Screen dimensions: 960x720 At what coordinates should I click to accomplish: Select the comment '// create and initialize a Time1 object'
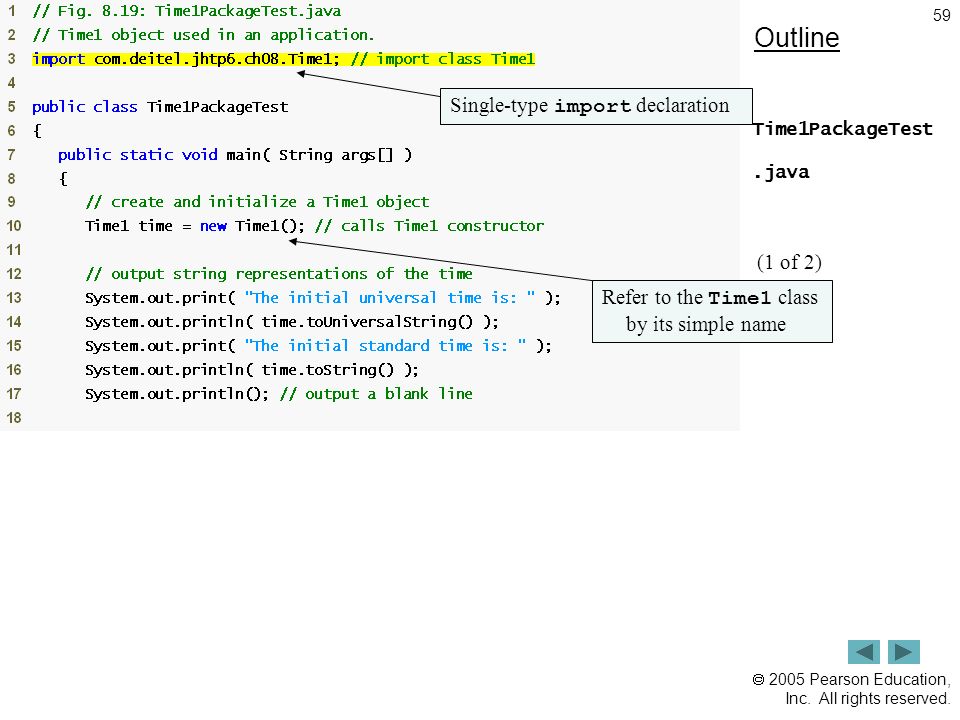click(x=257, y=202)
